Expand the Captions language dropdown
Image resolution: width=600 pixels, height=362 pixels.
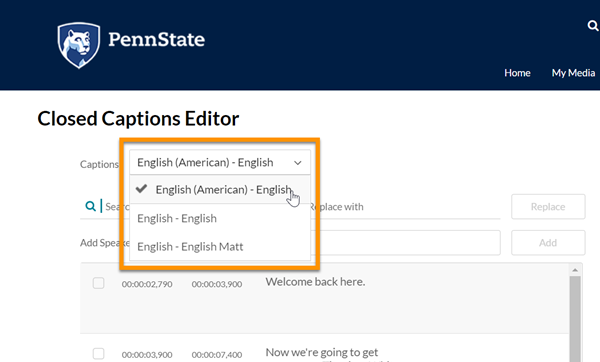(x=220, y=162)
